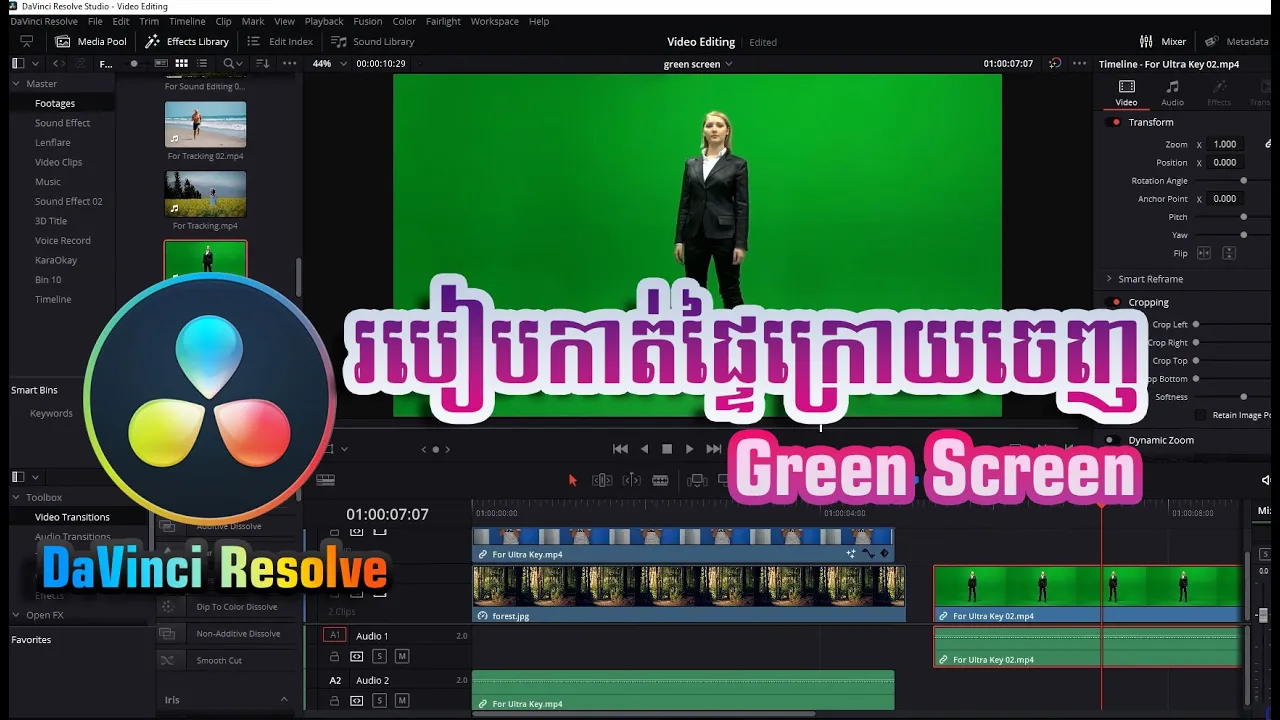Viewport: 1280px width, 720px height.
Task: Switch to the Inspector Audio tab
Action: (x=1172, y=93)
